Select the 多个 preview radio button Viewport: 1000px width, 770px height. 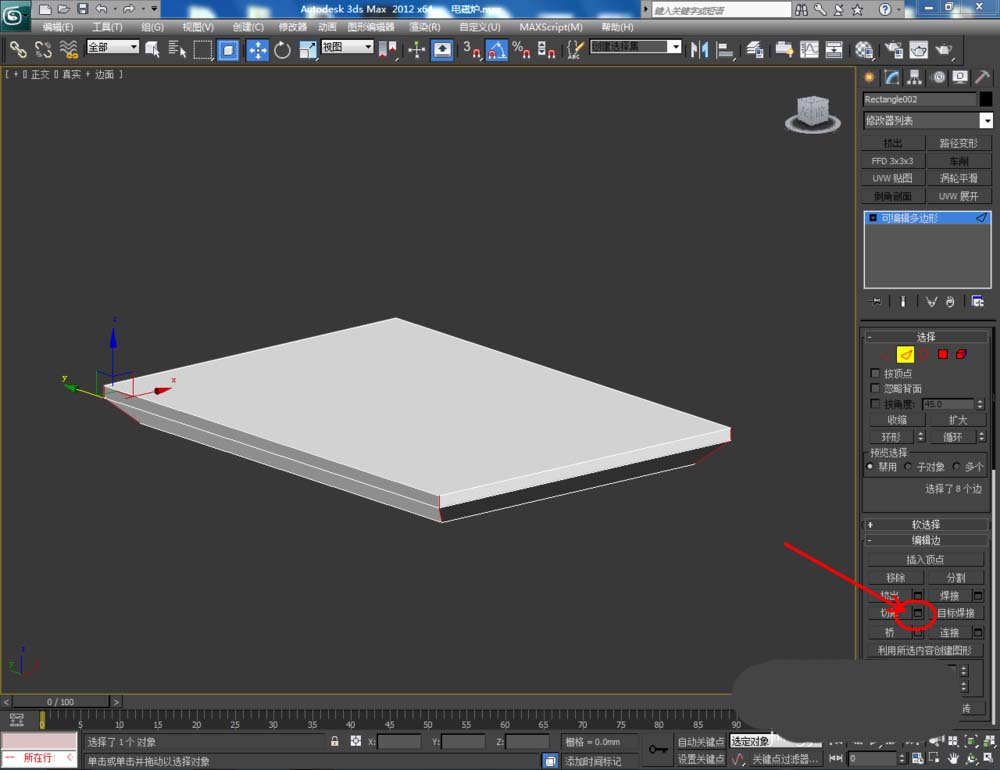pyautogui.click(x=955, y=466)
